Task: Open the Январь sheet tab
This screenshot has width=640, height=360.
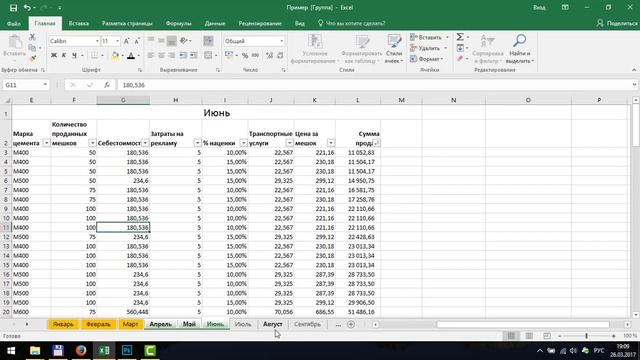Action: 63,324
